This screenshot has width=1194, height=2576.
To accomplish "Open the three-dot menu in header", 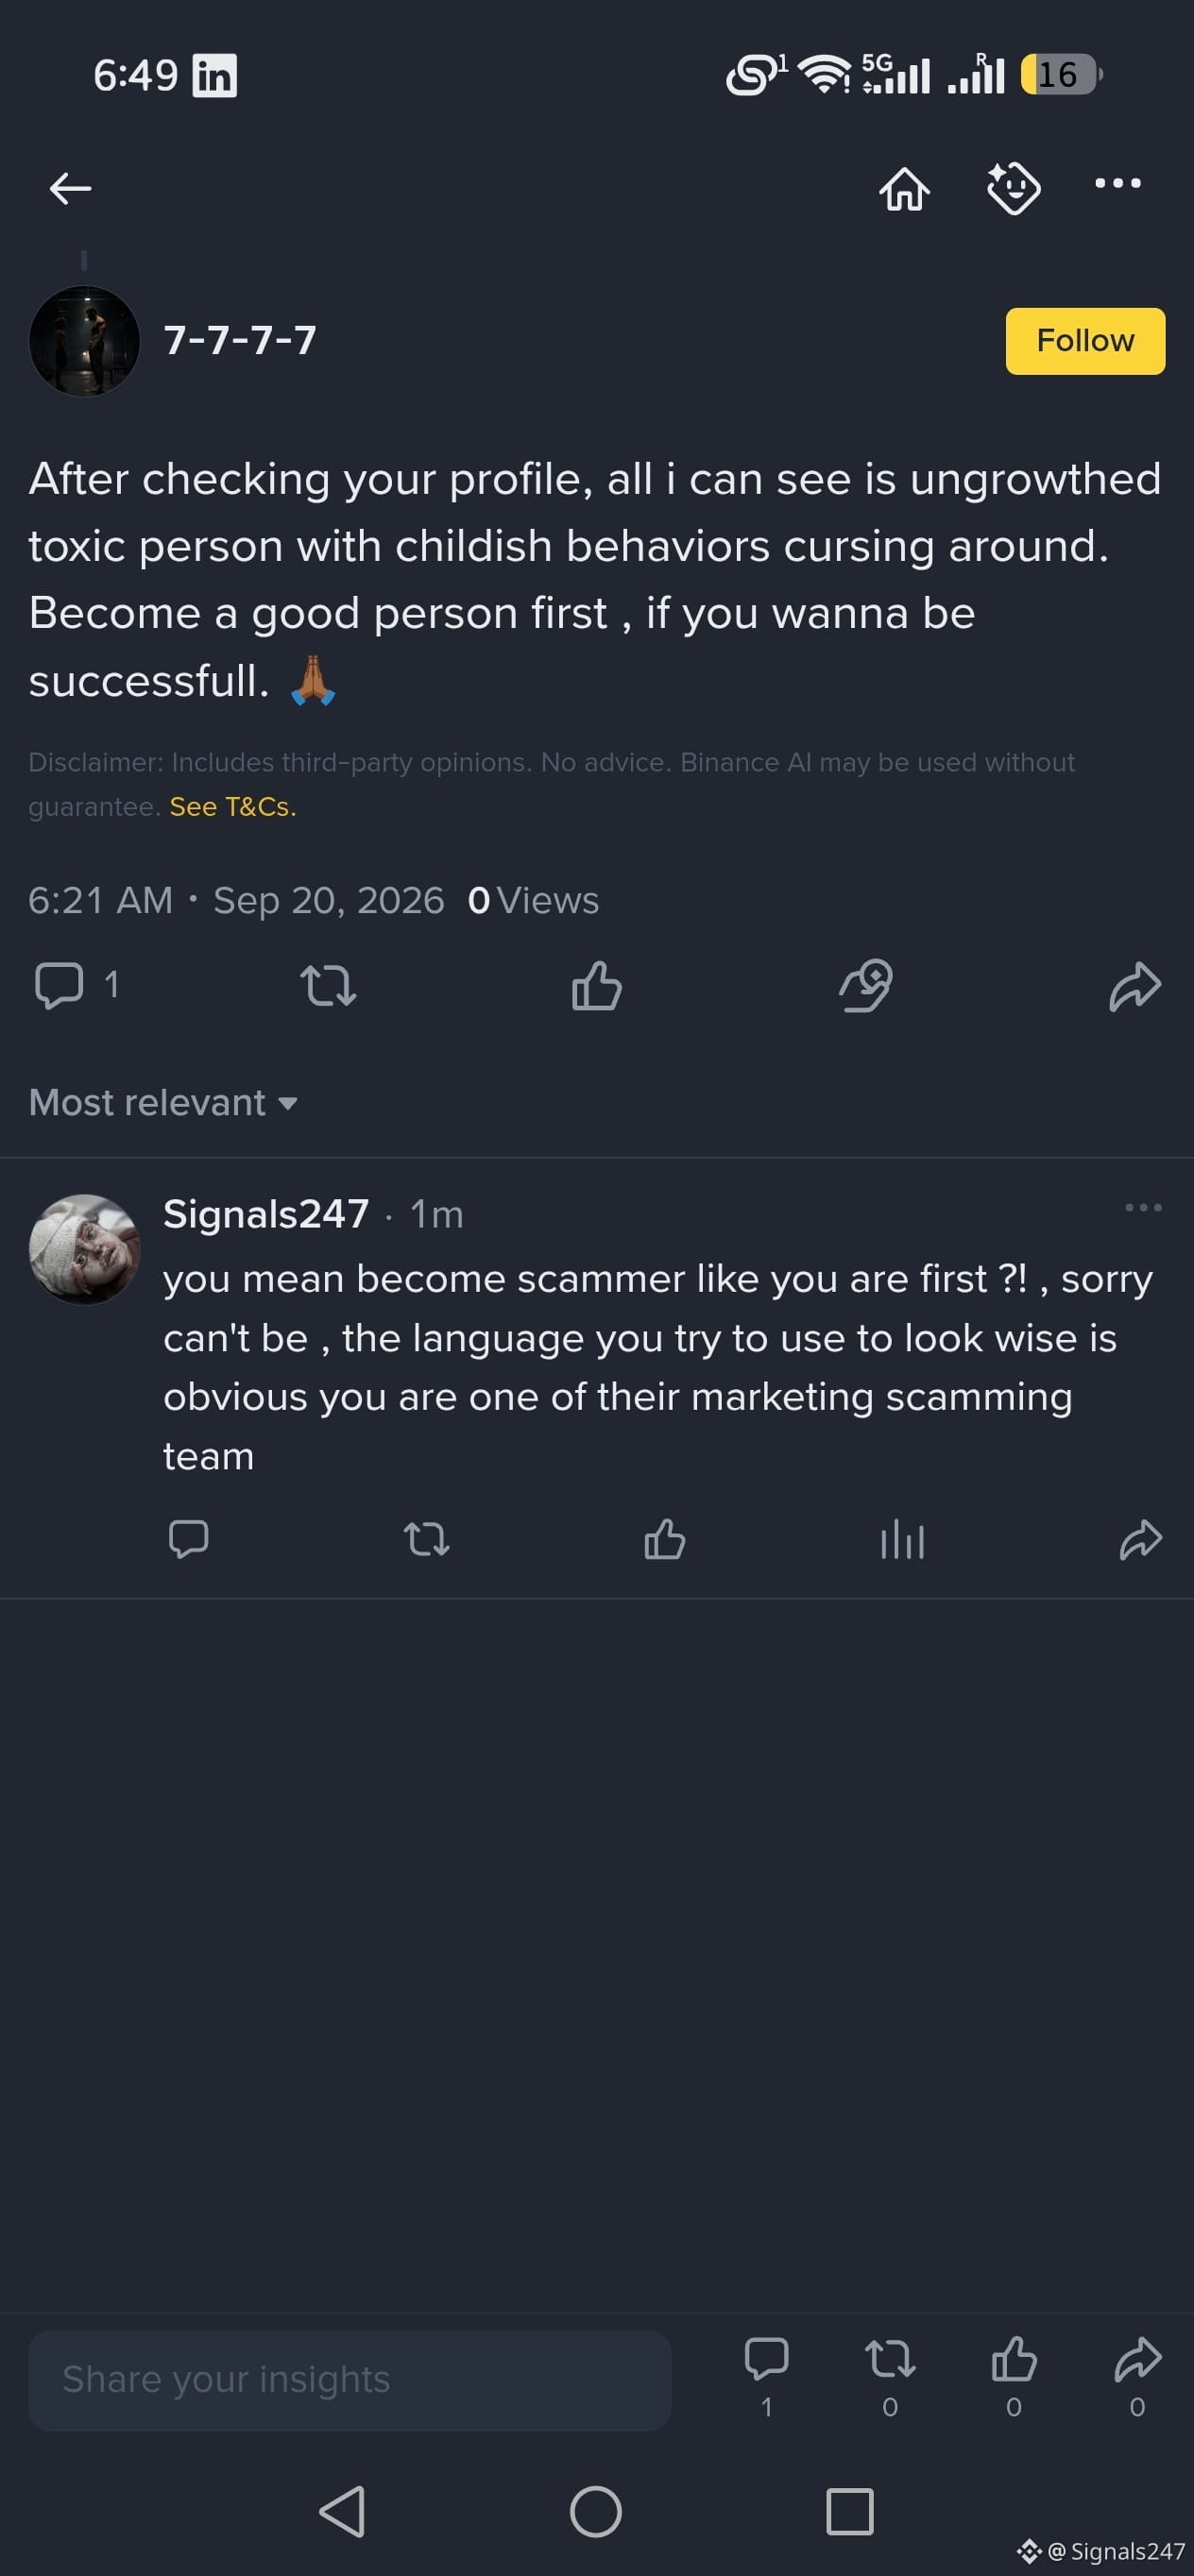I will [1117, 183].
